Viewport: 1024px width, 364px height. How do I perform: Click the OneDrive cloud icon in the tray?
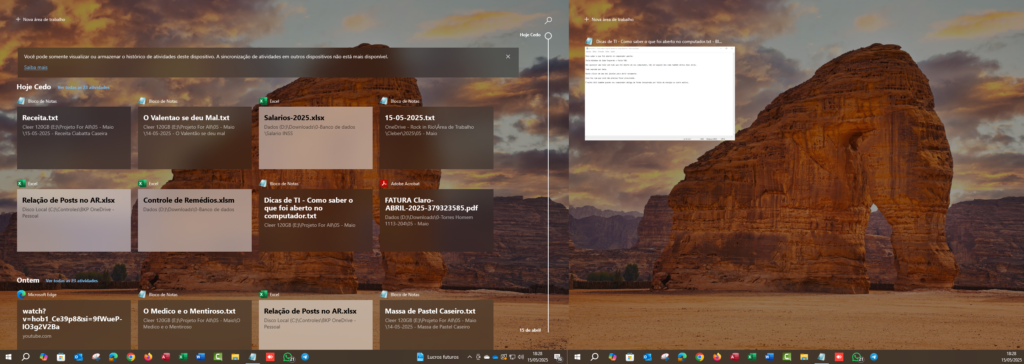coord(495,357)
